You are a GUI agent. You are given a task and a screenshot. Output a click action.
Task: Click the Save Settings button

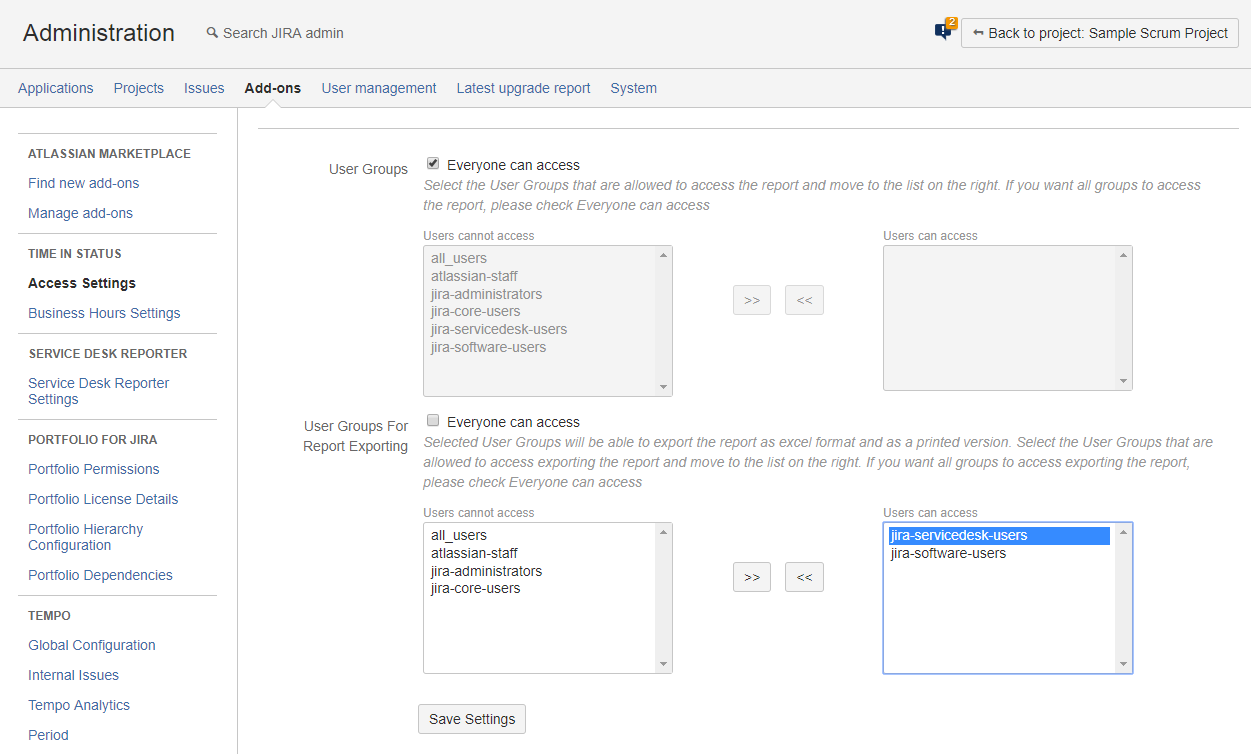click(x=471, y=719)
